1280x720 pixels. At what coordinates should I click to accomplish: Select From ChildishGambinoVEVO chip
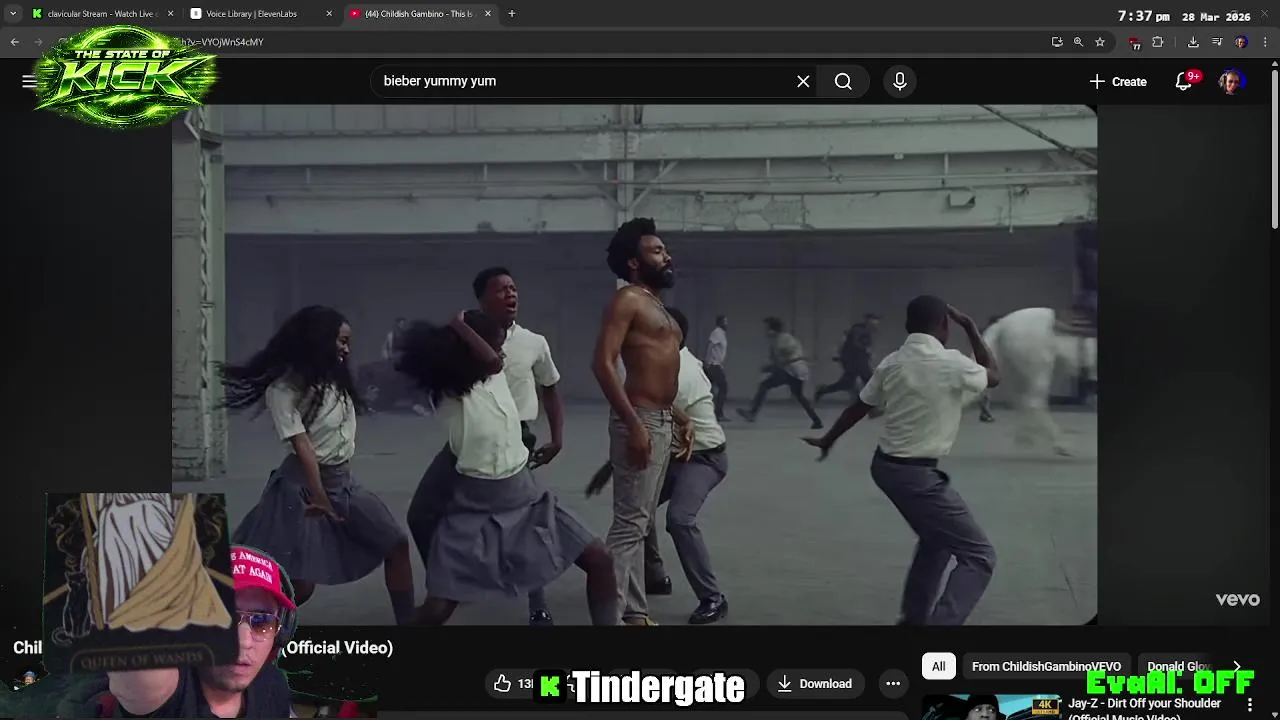coord(1046,666)
